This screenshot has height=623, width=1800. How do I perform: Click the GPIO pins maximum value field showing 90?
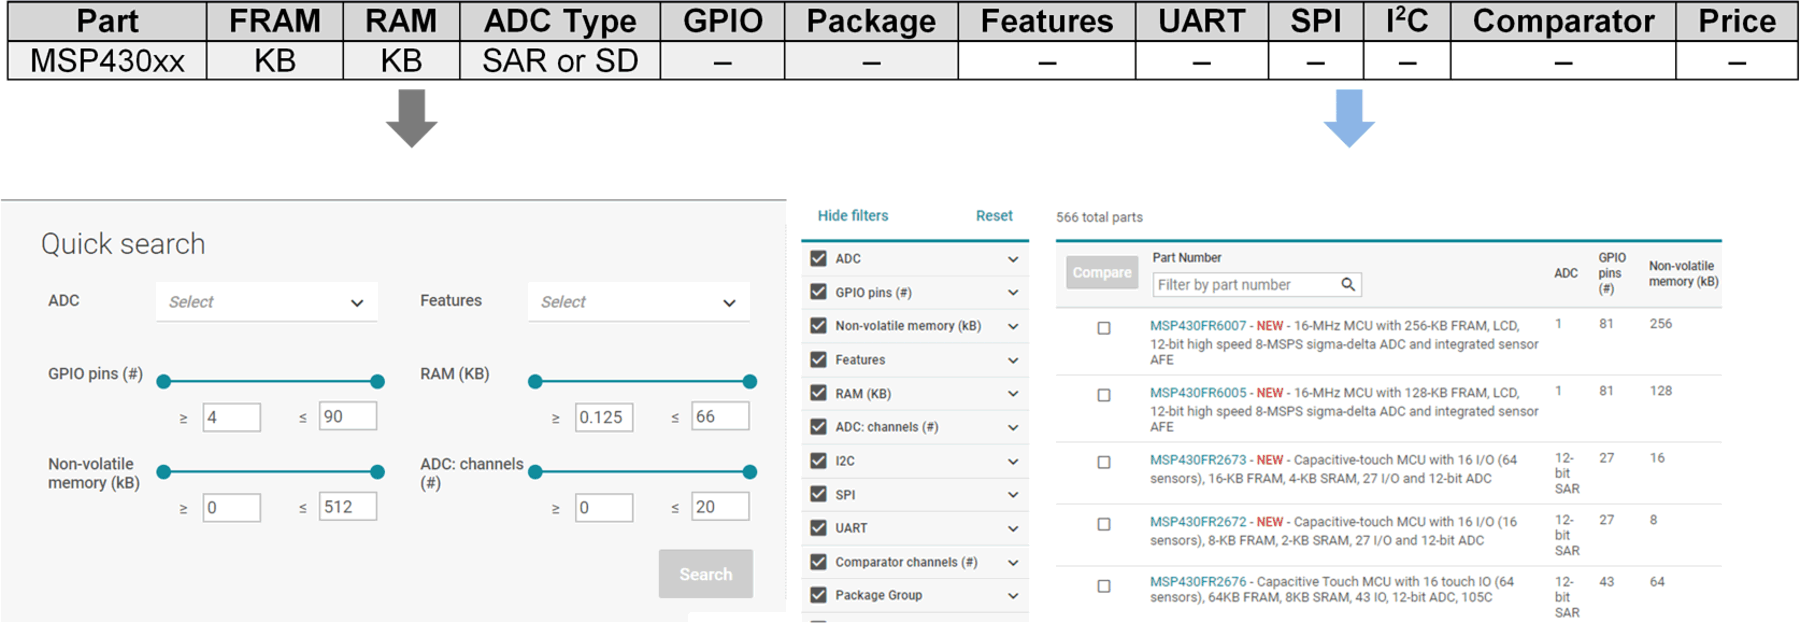click(348, 416)
